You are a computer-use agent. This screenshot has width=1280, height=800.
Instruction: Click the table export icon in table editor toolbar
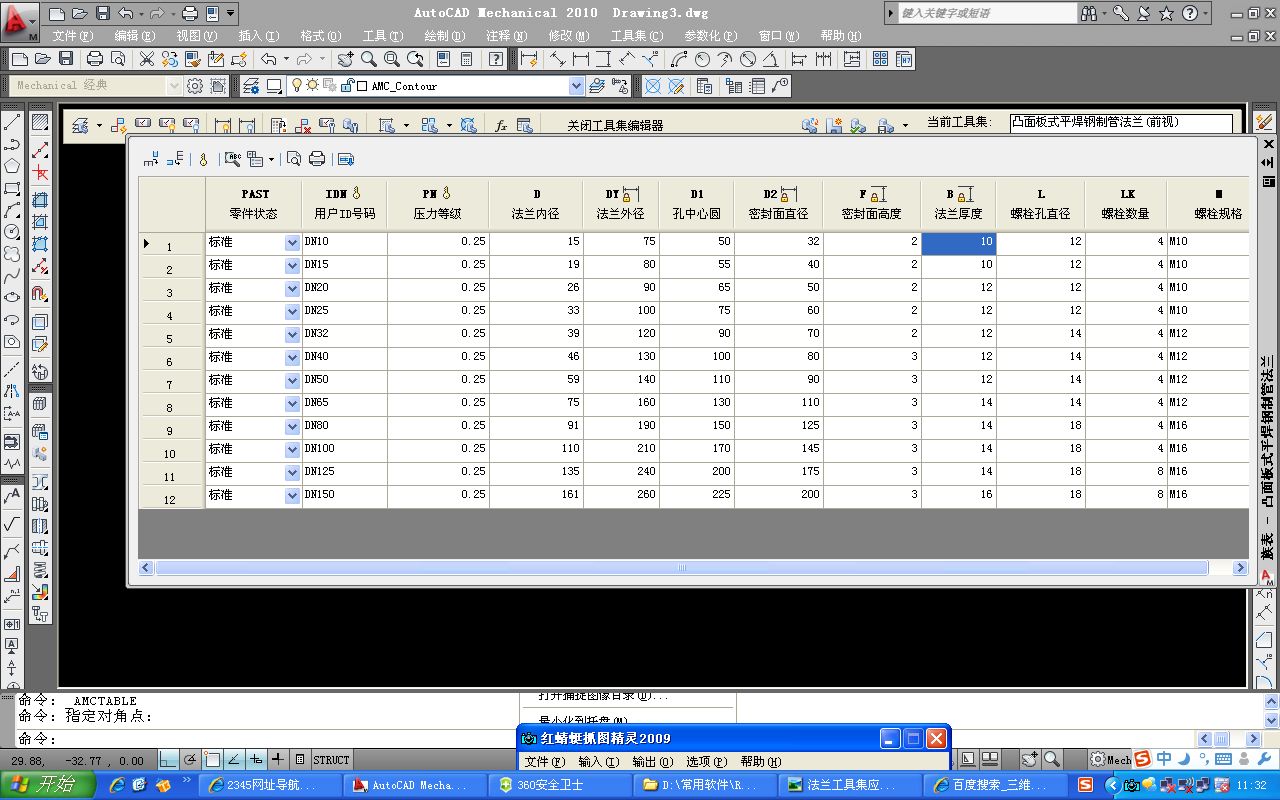[x=346, y=159]
